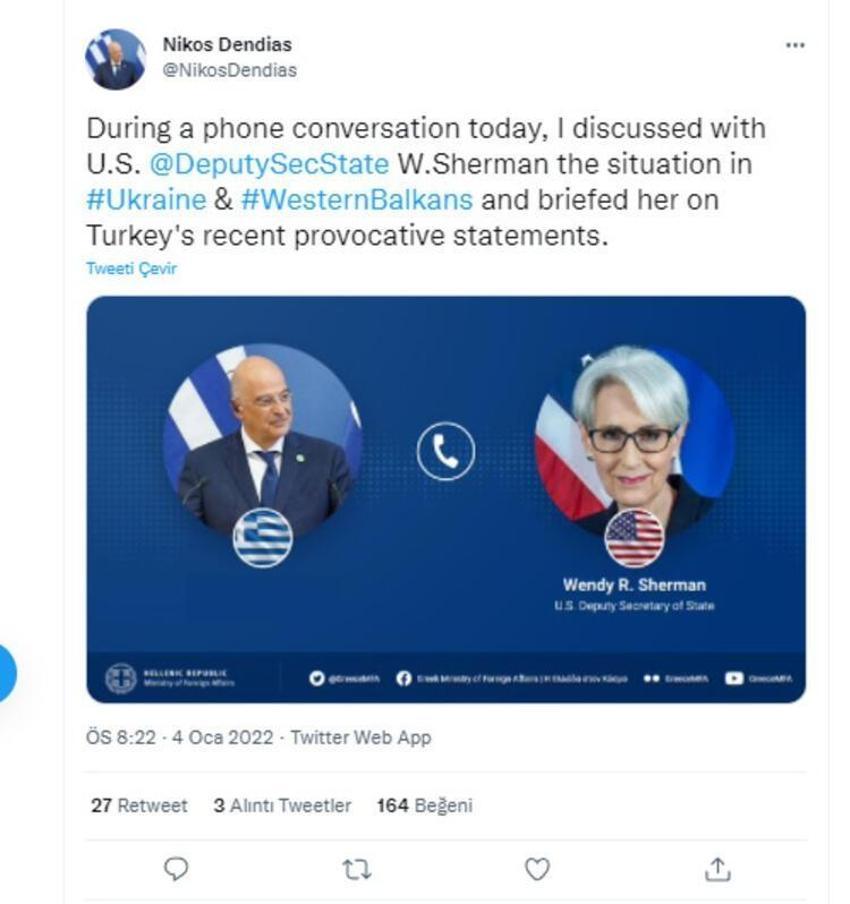Click the phone handset icon in image
Viewport: 850px width, 904px height.
pos(446,451)
